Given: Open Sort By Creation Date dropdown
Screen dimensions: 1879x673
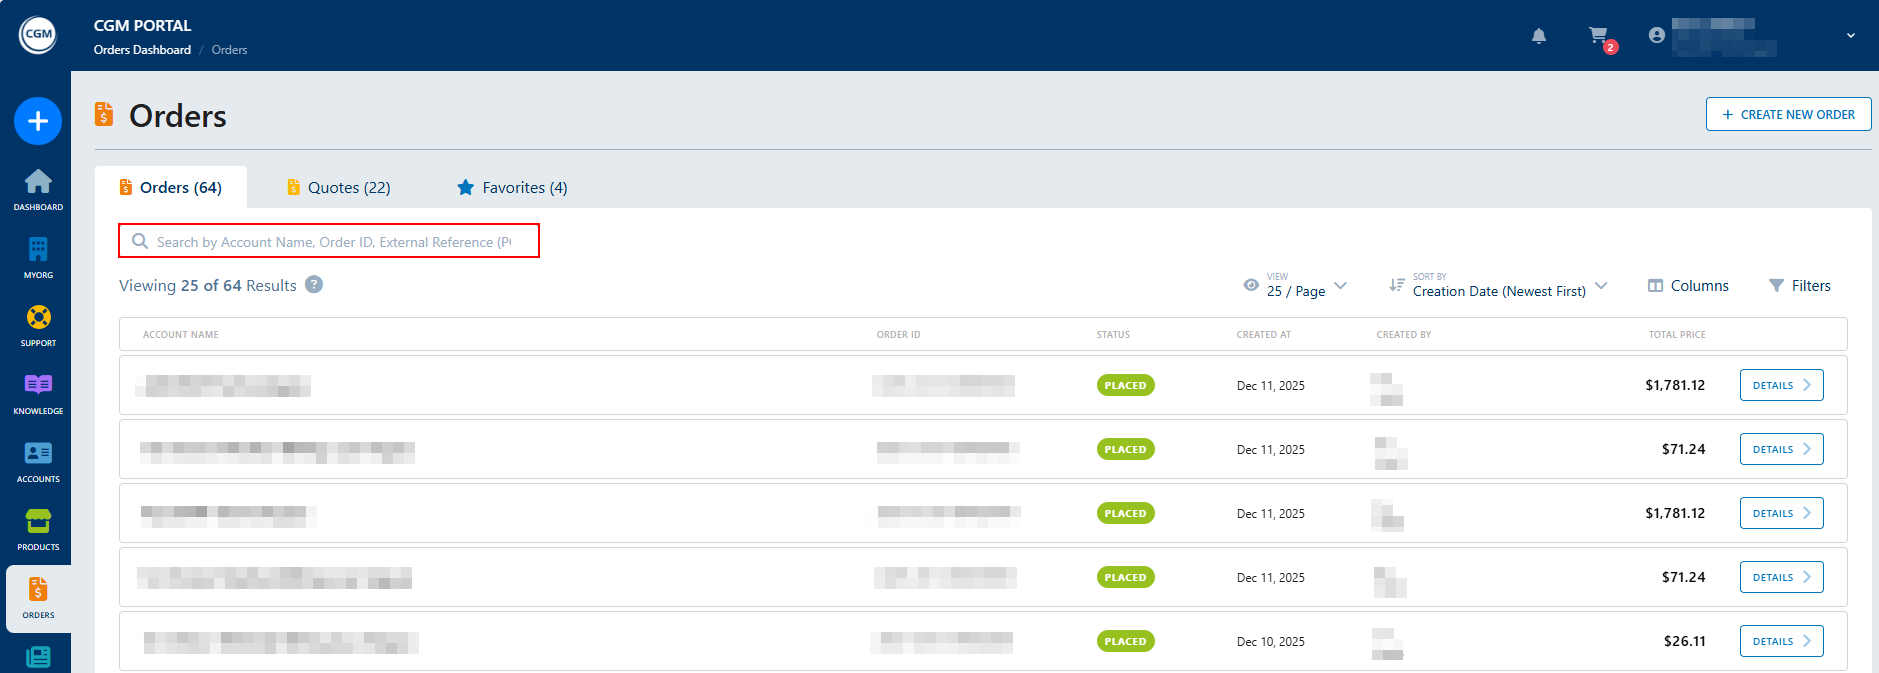Looking at the screenshot, I should point(1498,286).
